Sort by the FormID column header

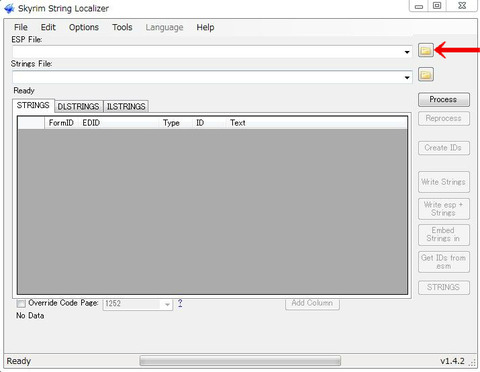point(61,123)
